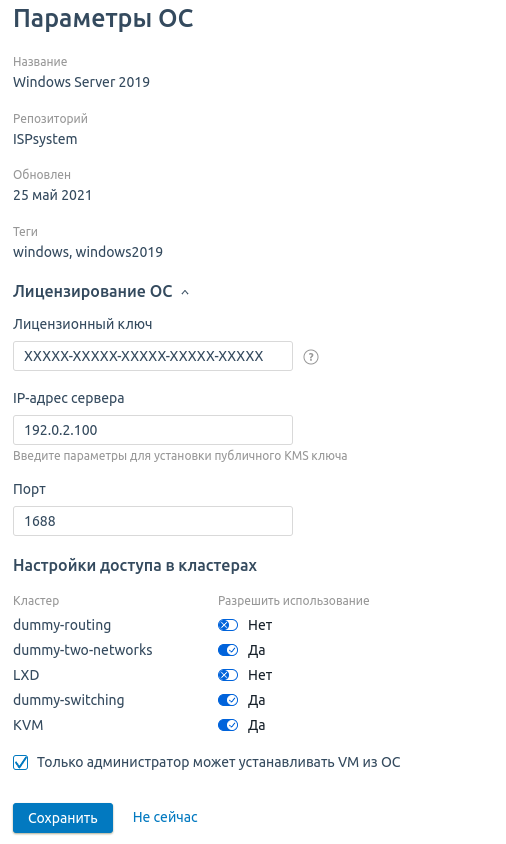Click the license key help question icon
506x844 pixels.
point(311,357)
